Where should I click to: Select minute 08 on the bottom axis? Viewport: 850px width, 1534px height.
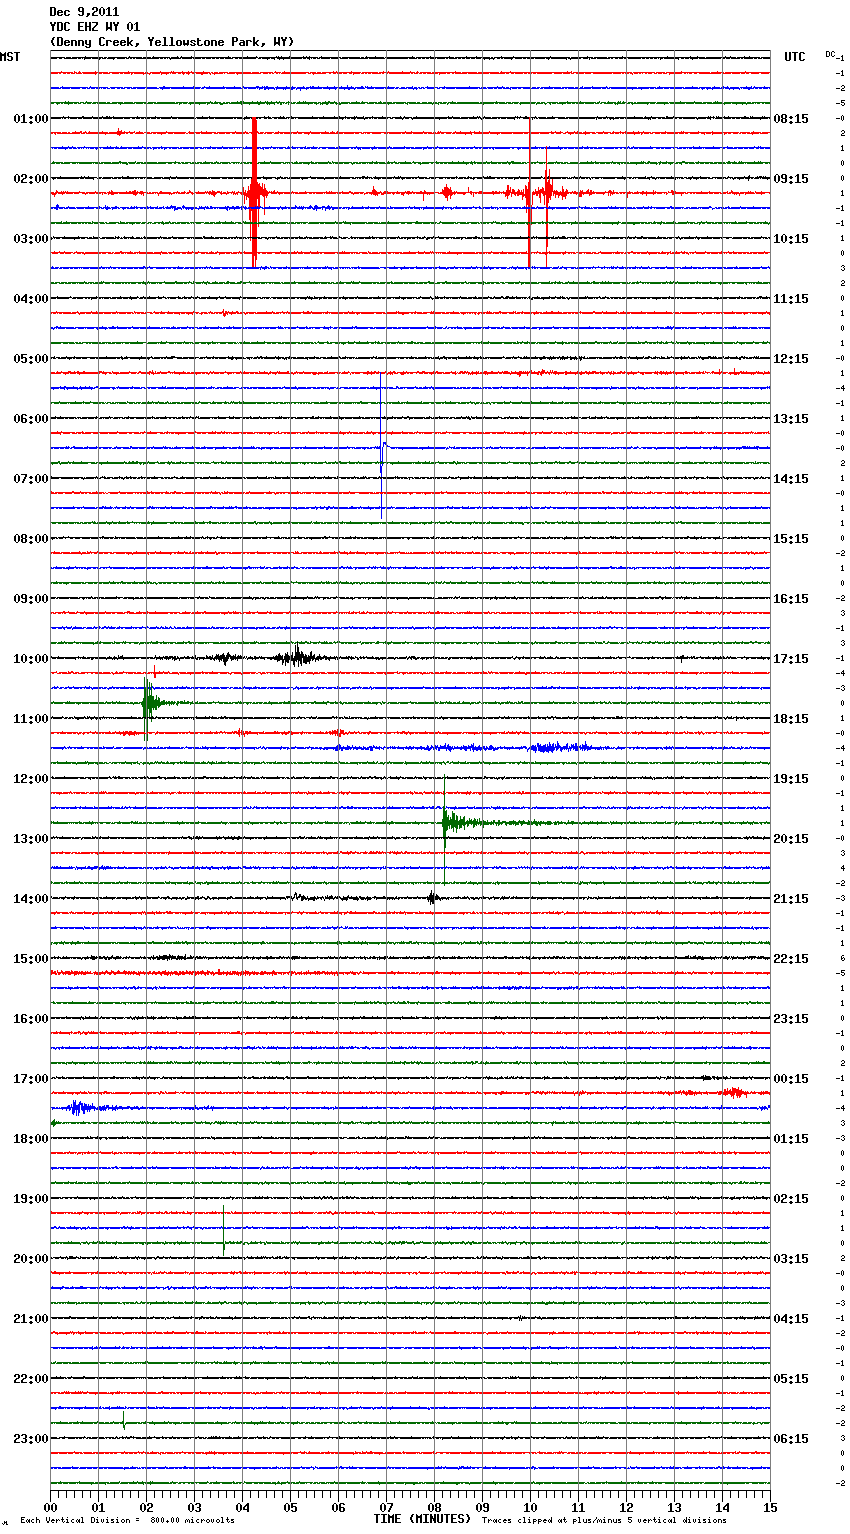click(x=434, y=1507)
